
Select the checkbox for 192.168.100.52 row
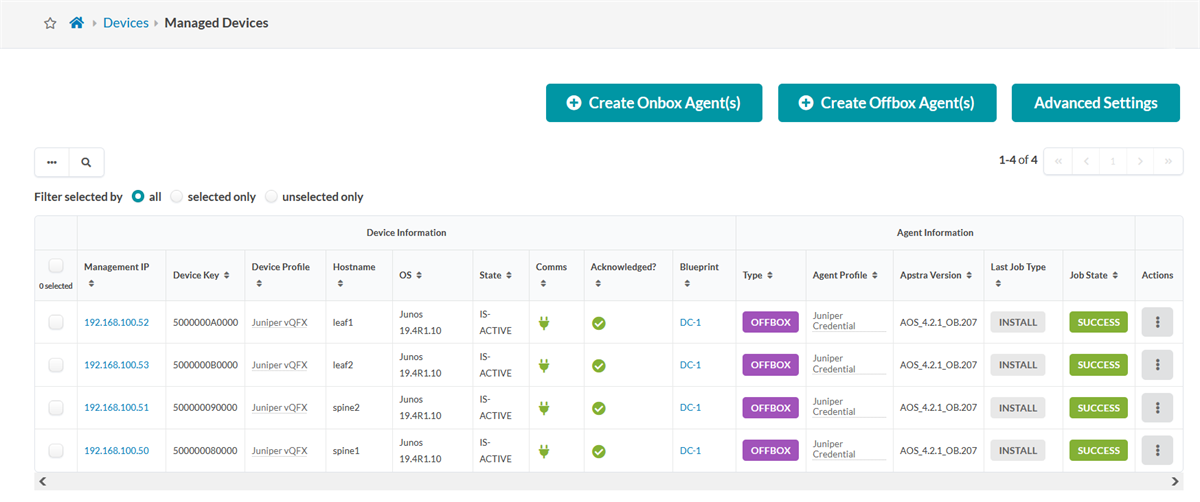click(x=56, y=322)
